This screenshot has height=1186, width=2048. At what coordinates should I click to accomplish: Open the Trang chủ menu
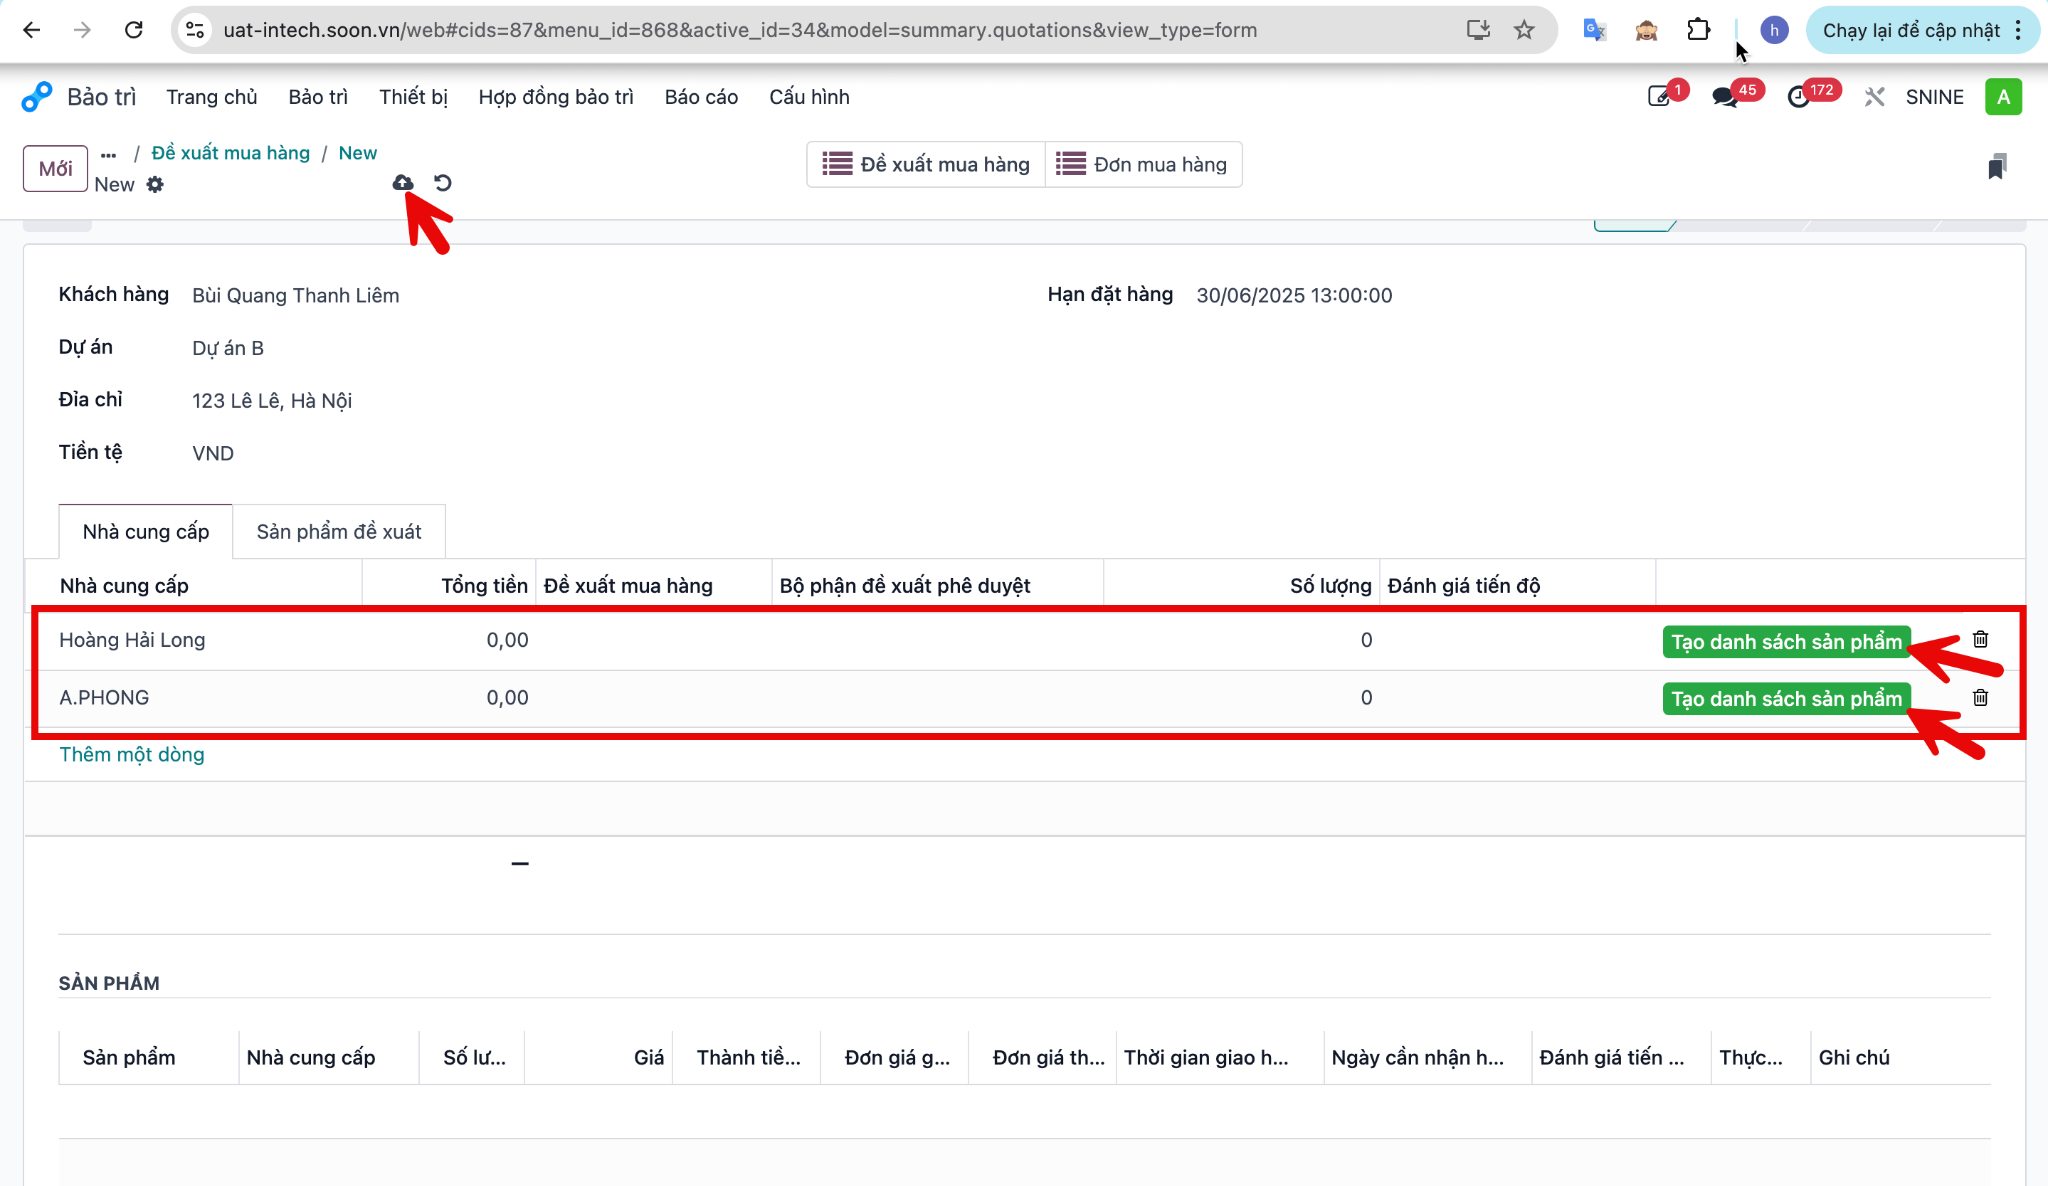pyautogui.click(x=212, y=97)
